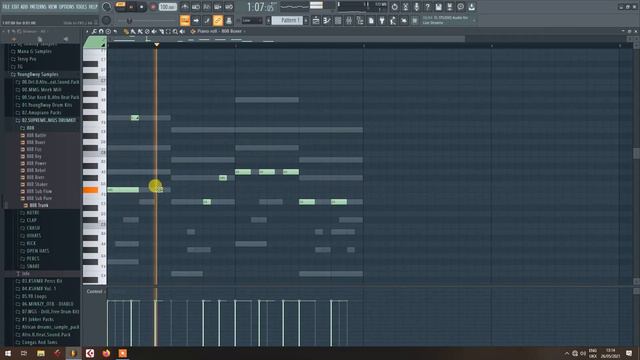Open the piano roll main menu arrow
Screen dimensions: 640x360
87,31
